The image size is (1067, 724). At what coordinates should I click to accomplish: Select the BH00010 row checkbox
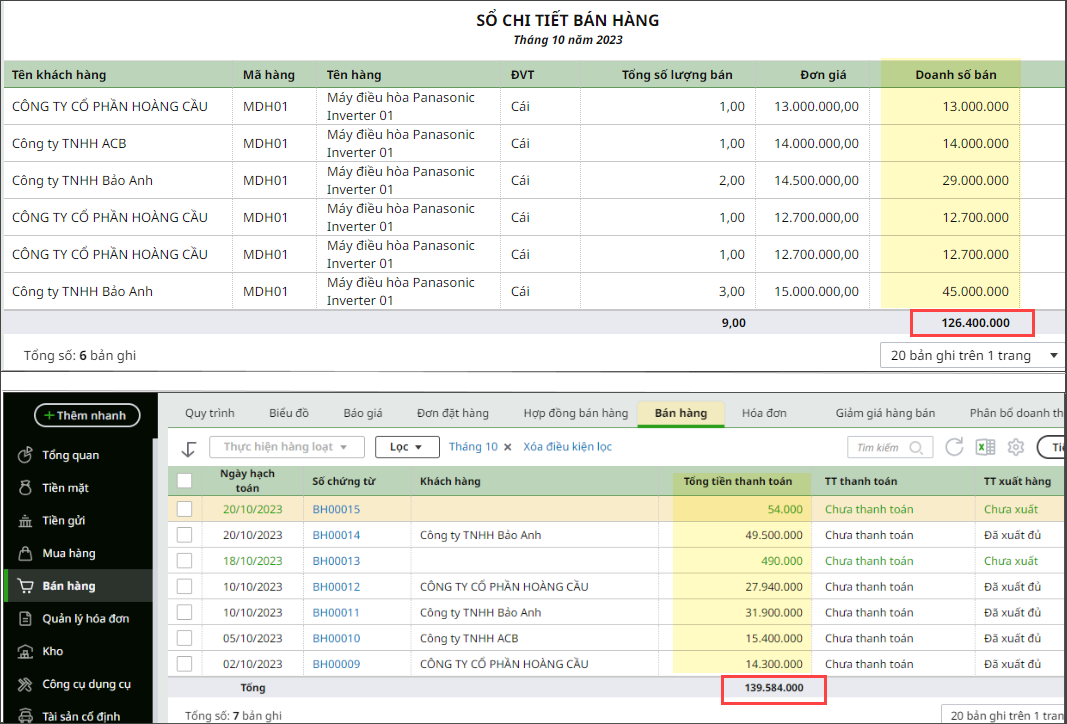point(184,638)
